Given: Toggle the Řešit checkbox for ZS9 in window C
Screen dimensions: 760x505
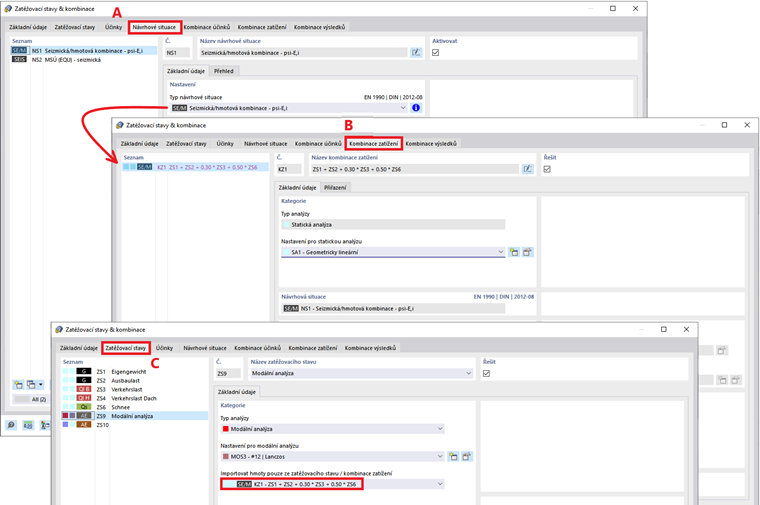Looking at the screenshot, I should tap(487, 373).
